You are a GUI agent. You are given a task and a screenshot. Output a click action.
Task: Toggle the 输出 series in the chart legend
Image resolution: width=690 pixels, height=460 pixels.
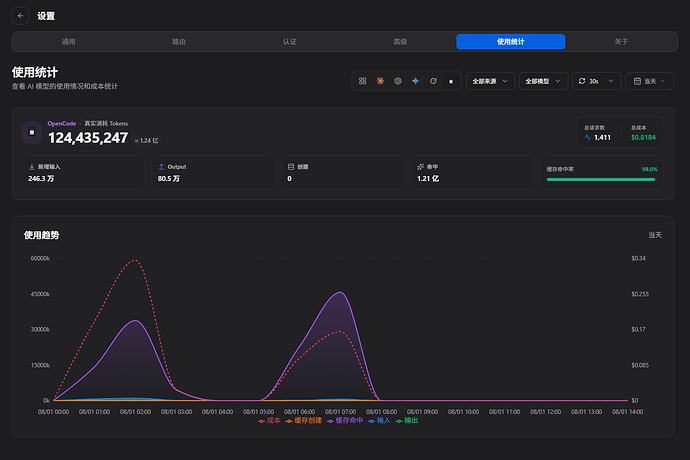pyautogui.click(x=407, y=420)
